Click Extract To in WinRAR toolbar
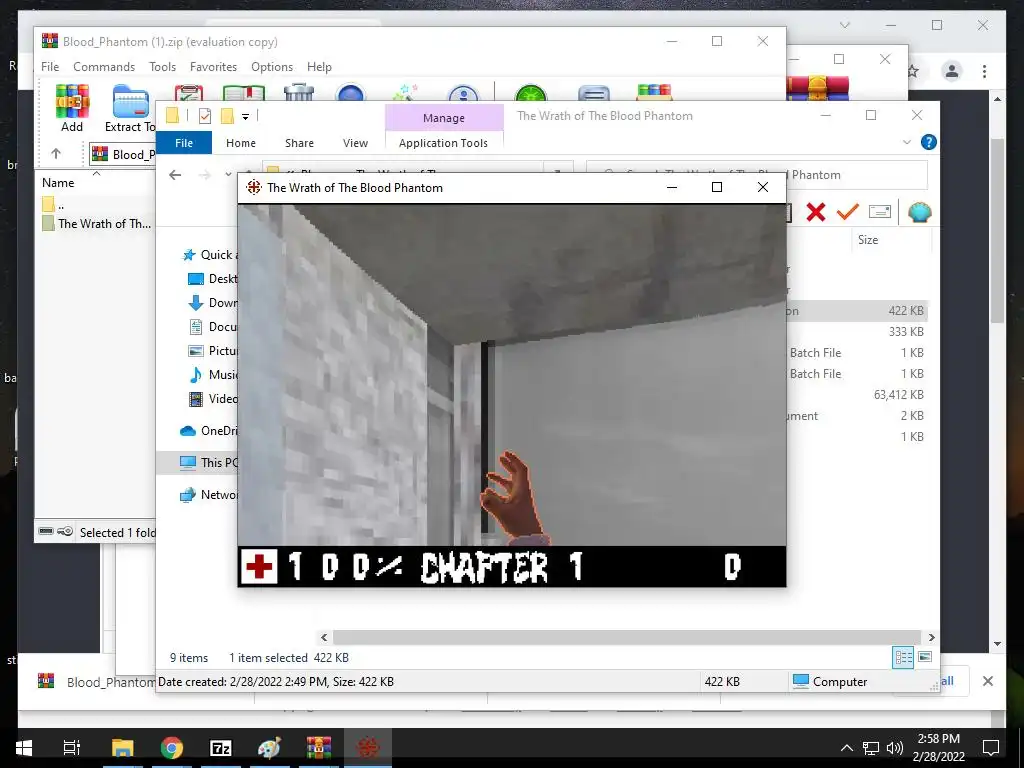The image size is (1024, 768). click(130, 108)
